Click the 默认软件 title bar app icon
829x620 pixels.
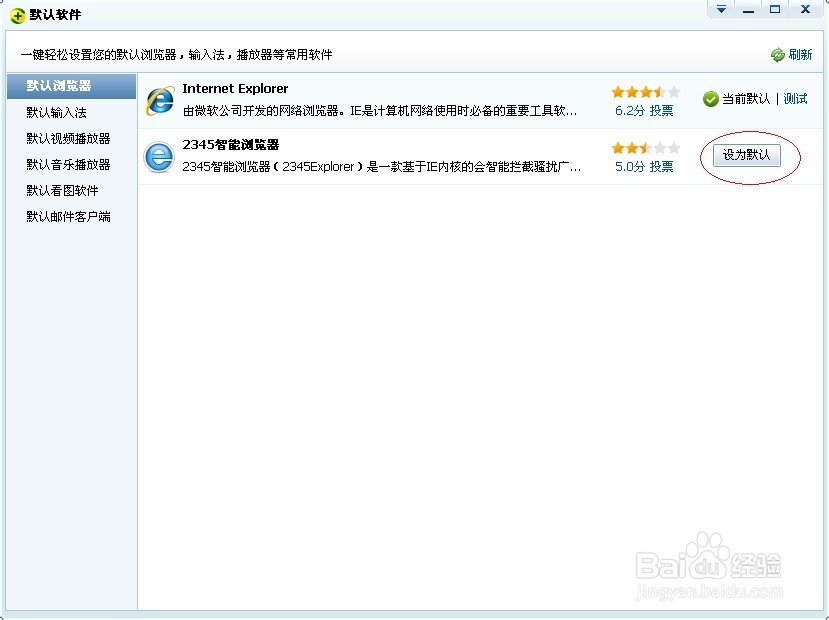pos(17,15)
